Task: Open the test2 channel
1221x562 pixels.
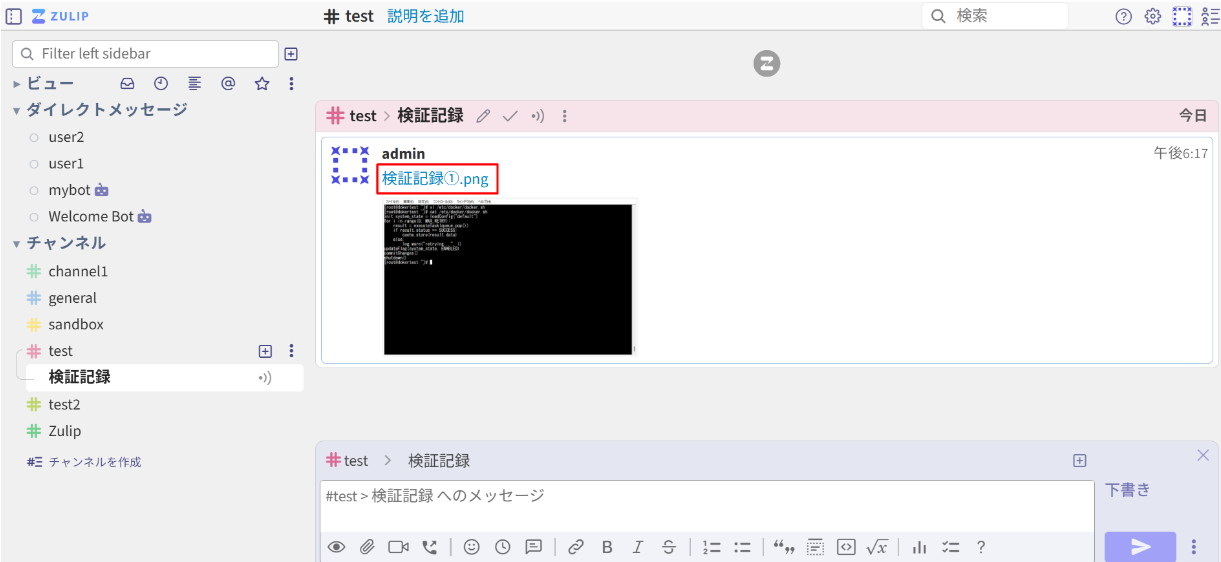Action: 64,404
